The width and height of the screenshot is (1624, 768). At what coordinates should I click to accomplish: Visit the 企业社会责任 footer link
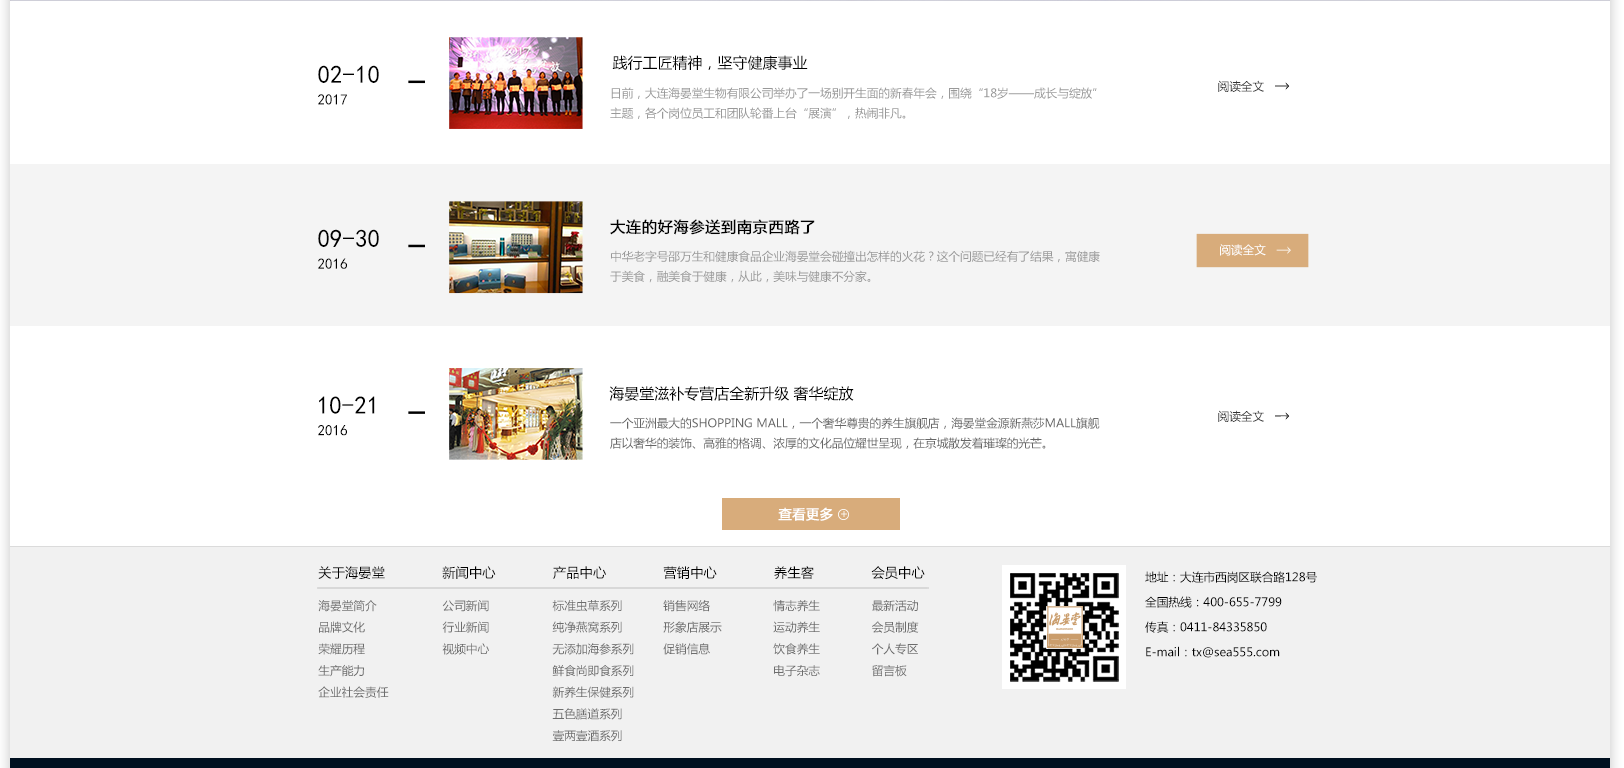[x=353, y=692]
